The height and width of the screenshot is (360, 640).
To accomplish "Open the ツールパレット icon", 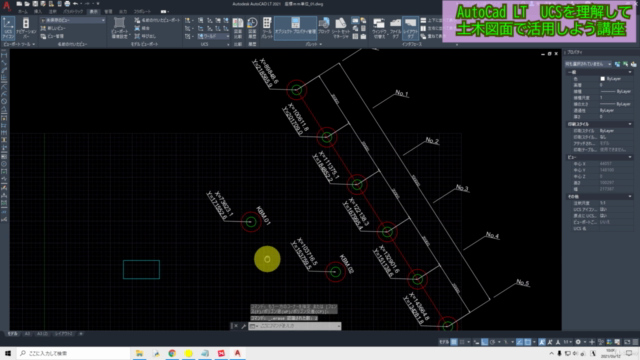I will 267,28.
